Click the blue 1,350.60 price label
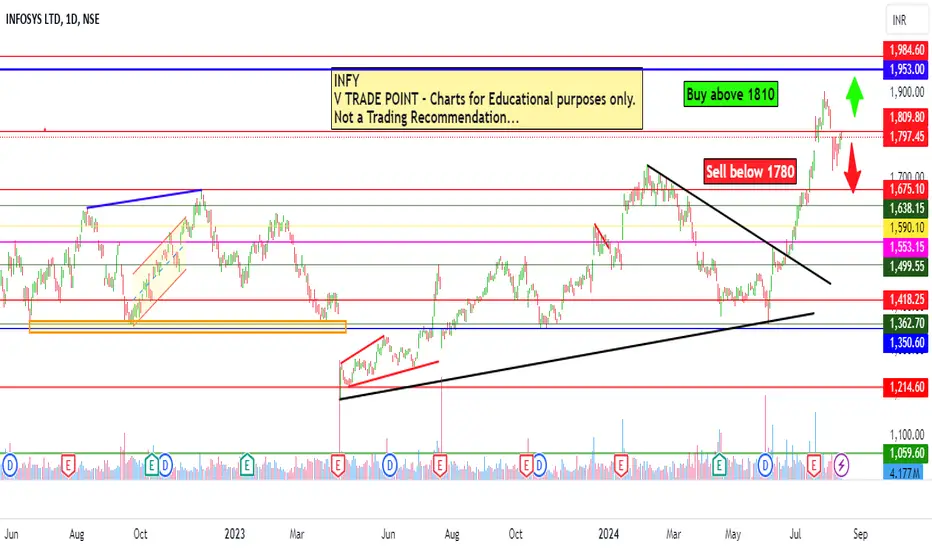The width and height of the screenshot is (932, 550). coord(906,343)
